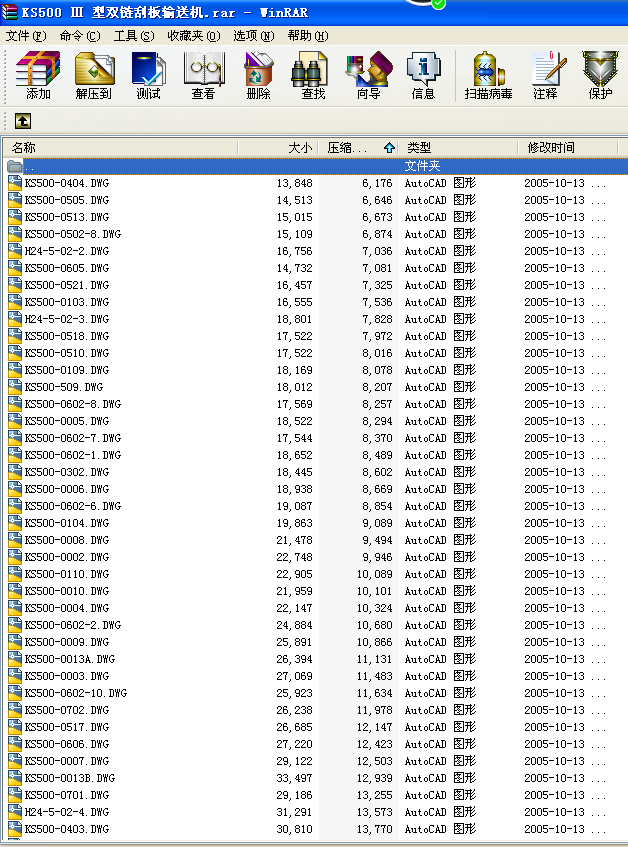Select file KS500-0602-10.DWG
The image size is (628, 847).
point(76,693)
